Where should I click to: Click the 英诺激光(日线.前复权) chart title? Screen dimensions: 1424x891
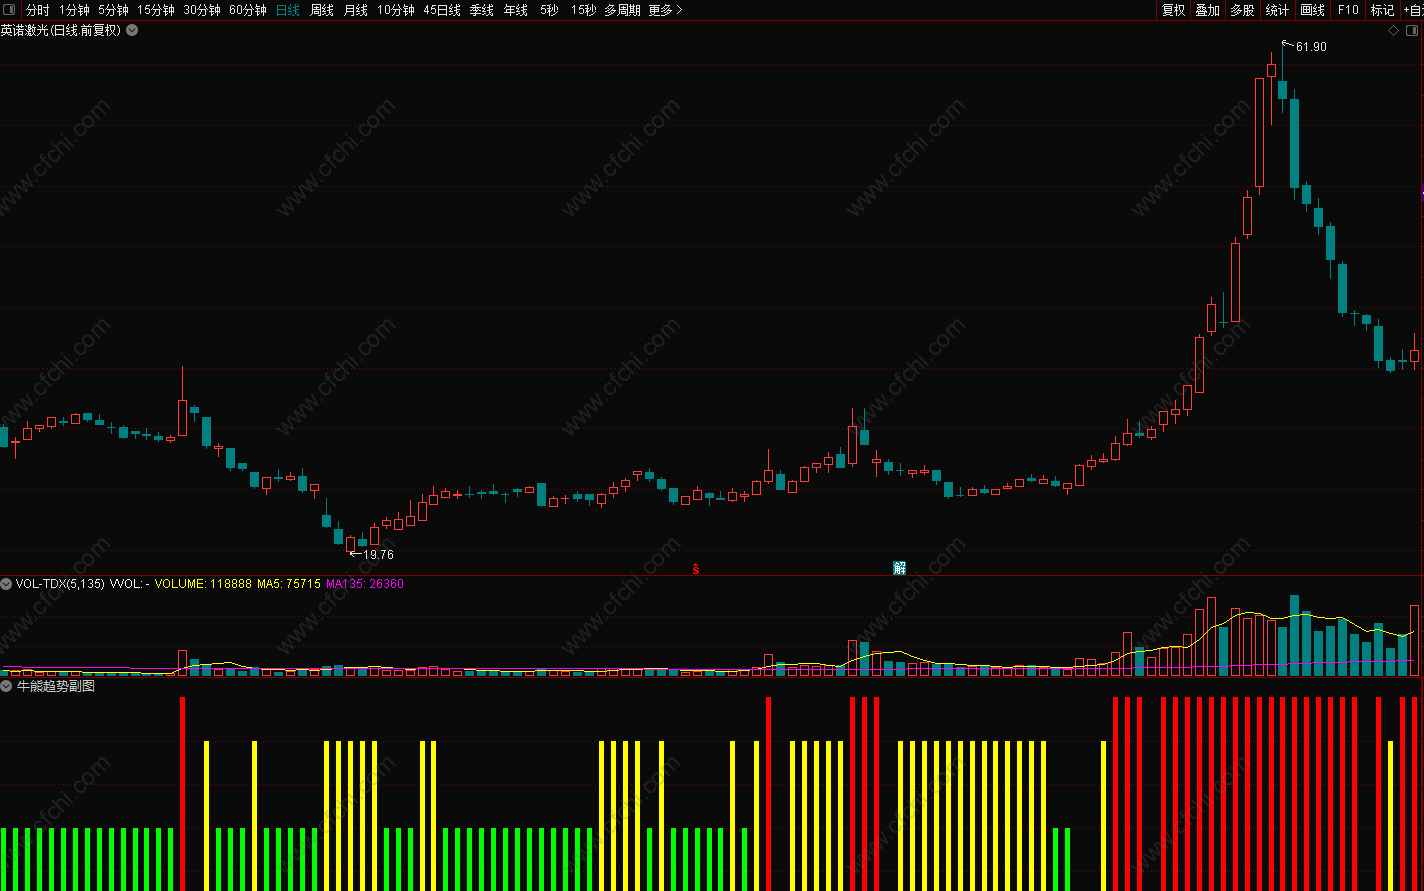60,30
